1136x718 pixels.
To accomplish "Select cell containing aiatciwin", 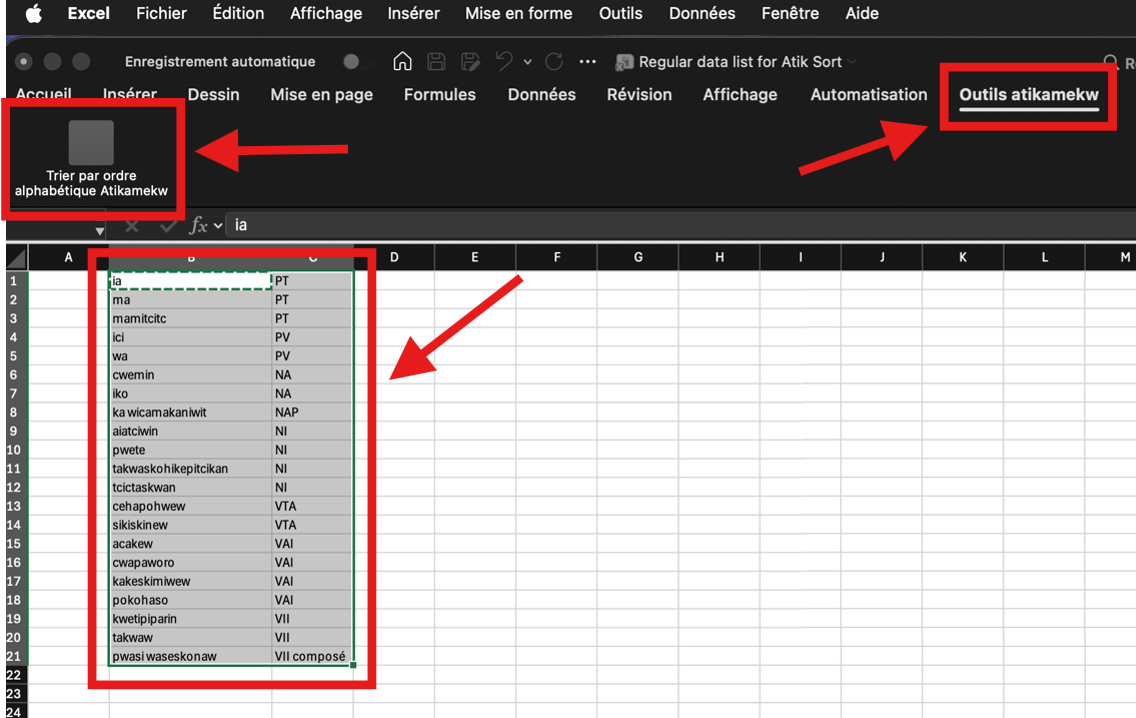I will point(191,431).
